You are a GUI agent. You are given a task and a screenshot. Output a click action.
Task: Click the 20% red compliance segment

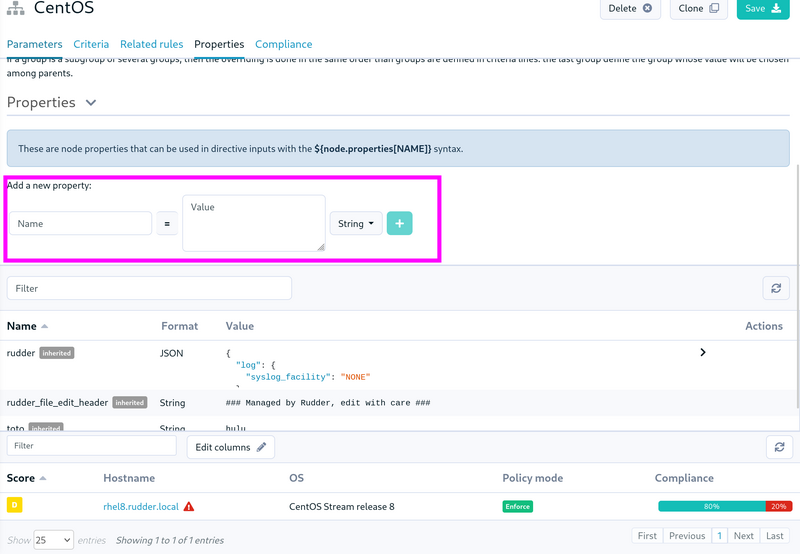tap(779, 507)
